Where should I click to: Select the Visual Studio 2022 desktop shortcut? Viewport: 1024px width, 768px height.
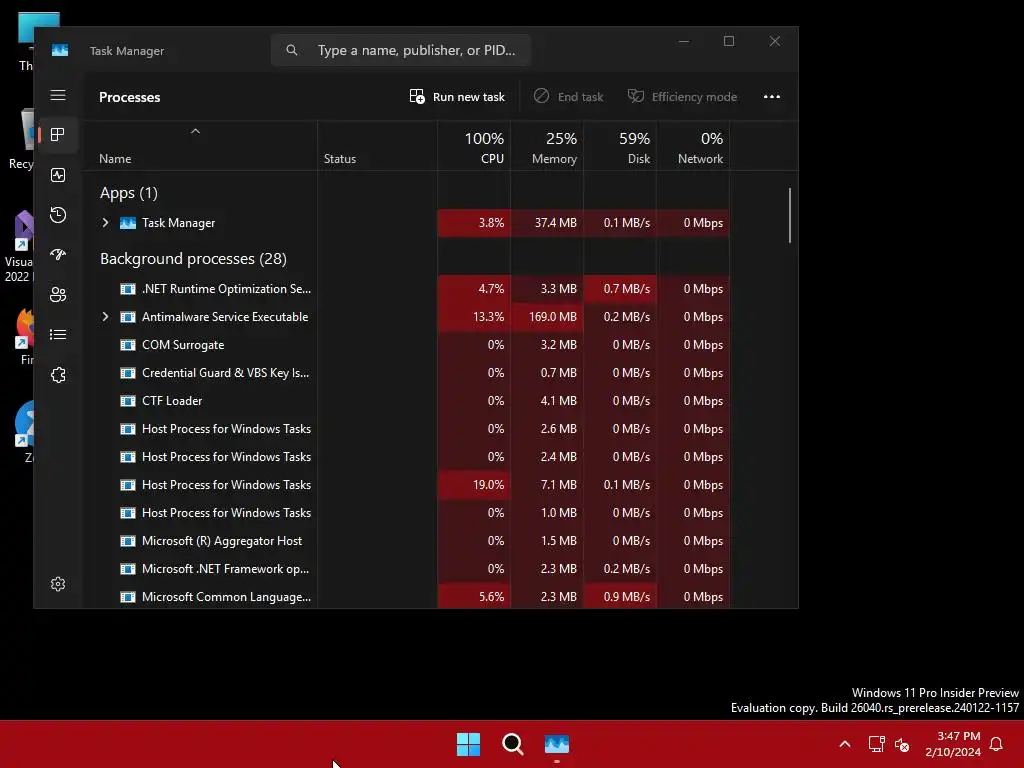pos(19,247)
